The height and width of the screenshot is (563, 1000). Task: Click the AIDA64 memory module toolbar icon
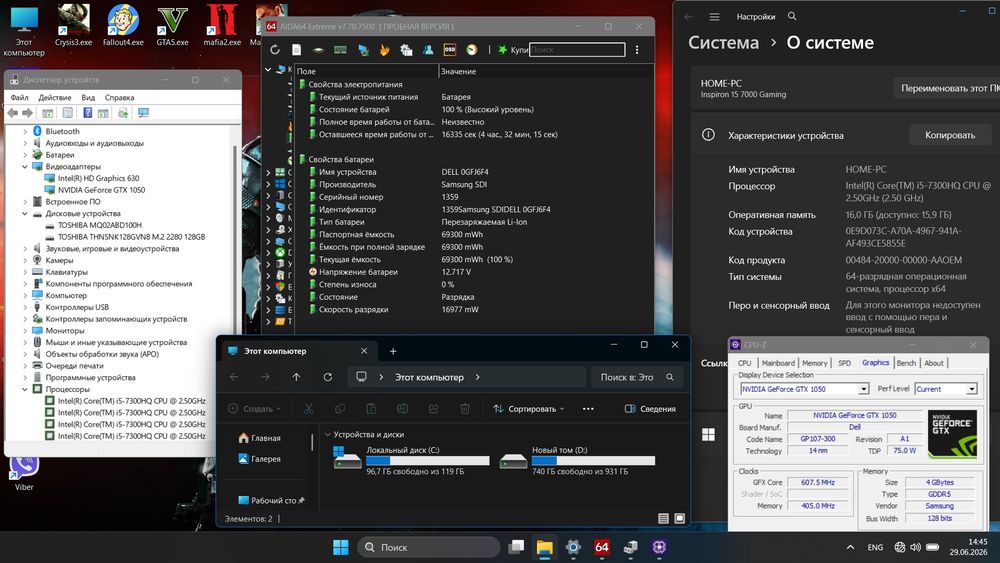(x=341, y=50)
